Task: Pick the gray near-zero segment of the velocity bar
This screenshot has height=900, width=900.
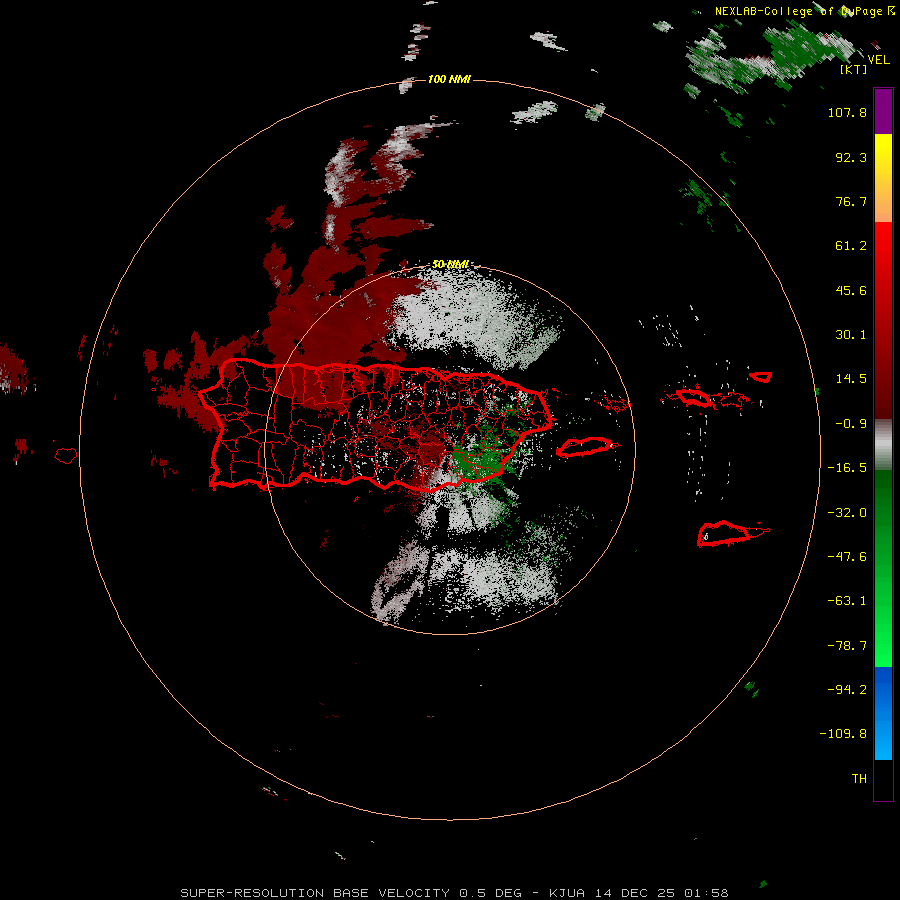Action: pos(883,445)
